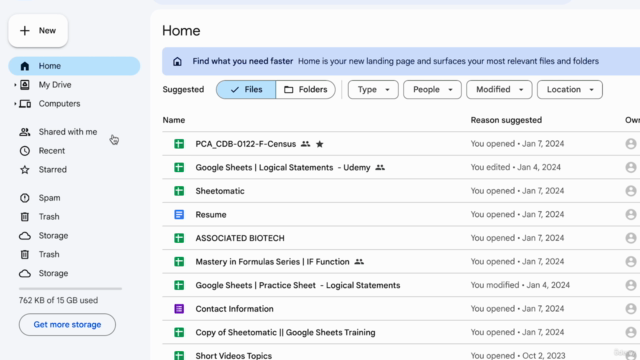Open ASSOCIATED BIOTECH spreadsheet

240,238
